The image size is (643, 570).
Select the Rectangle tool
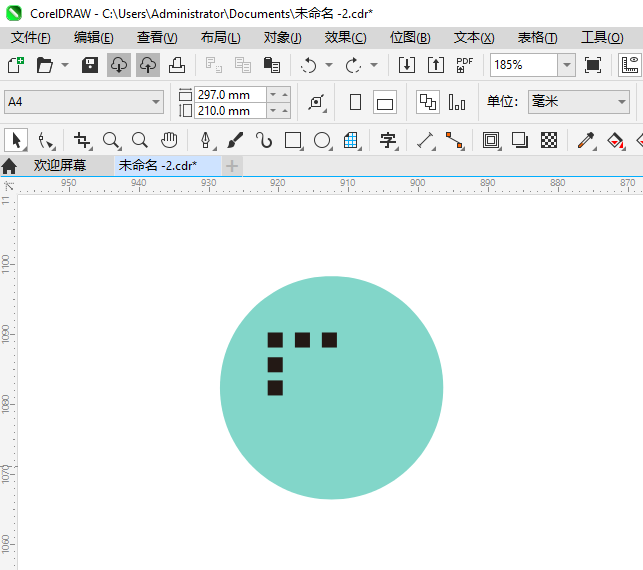(293, 141)
